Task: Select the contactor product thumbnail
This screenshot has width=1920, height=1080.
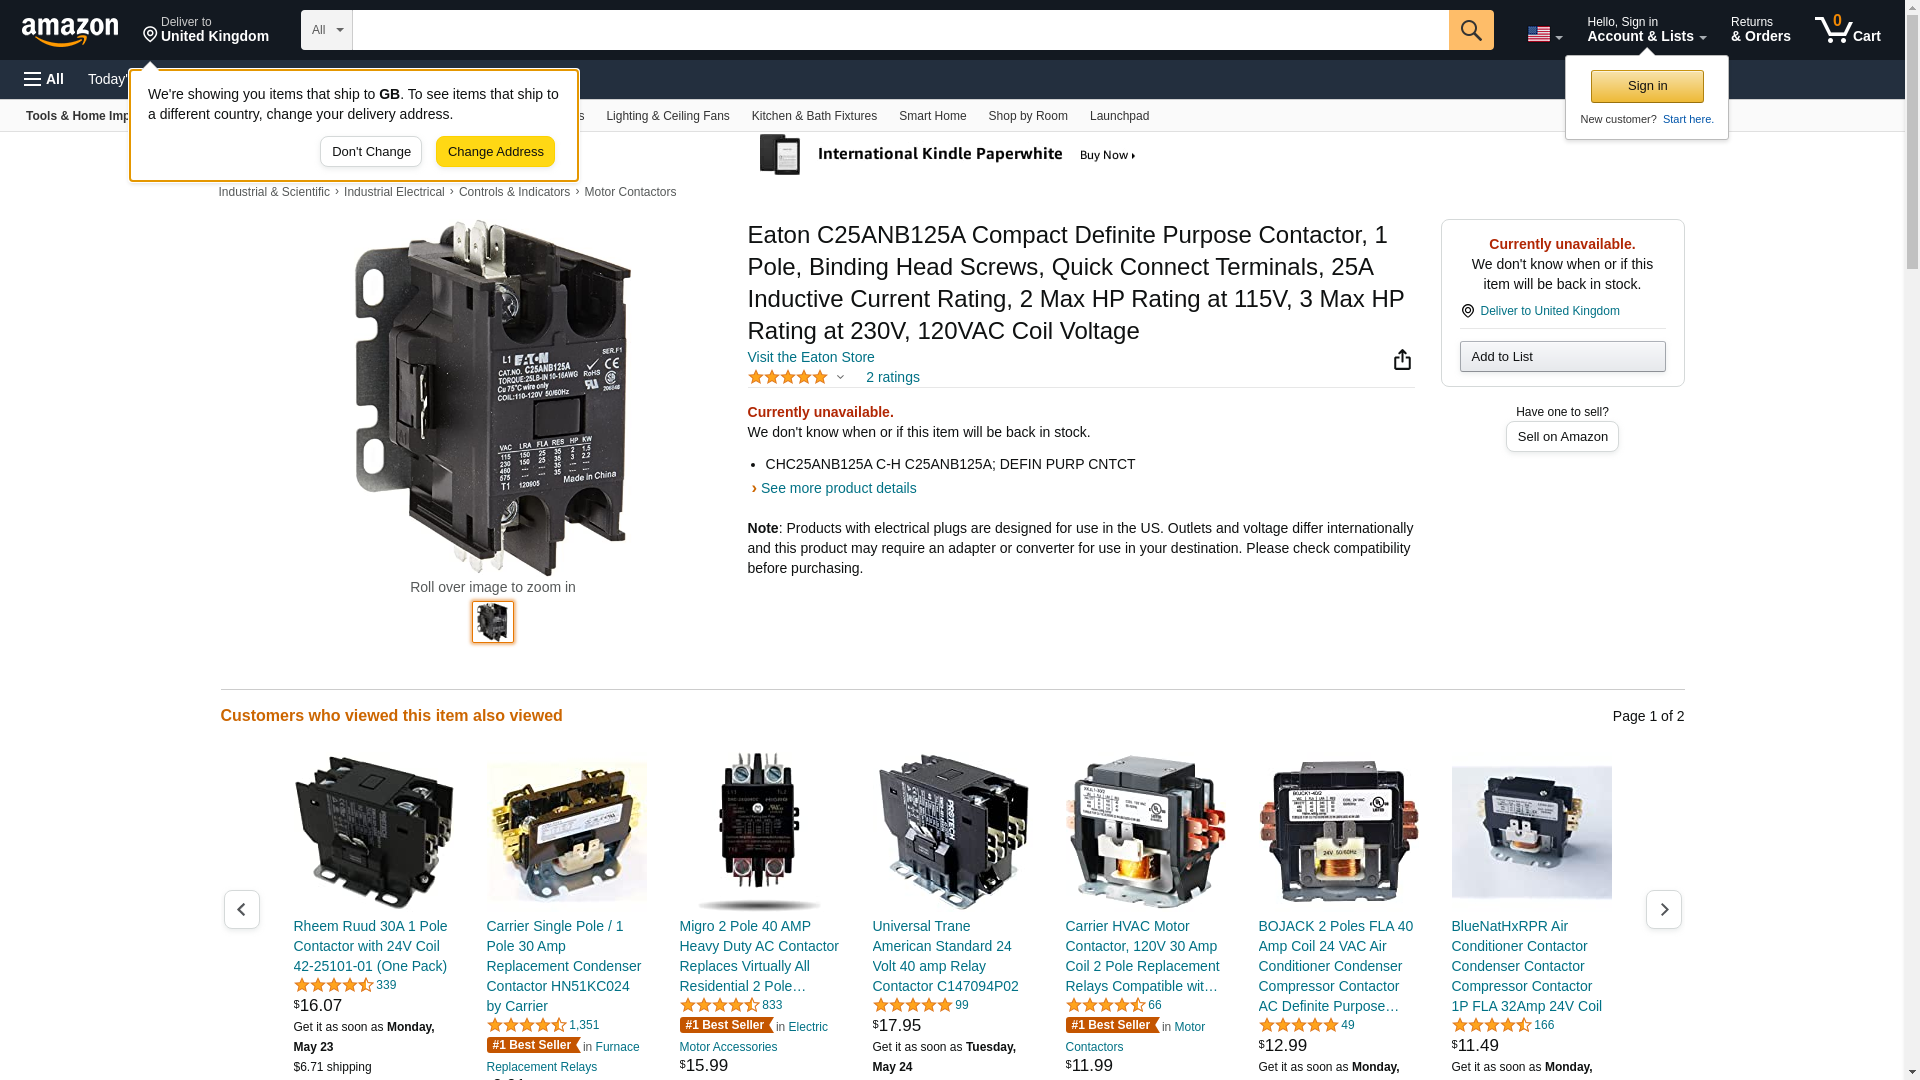Action: point(492,622)
